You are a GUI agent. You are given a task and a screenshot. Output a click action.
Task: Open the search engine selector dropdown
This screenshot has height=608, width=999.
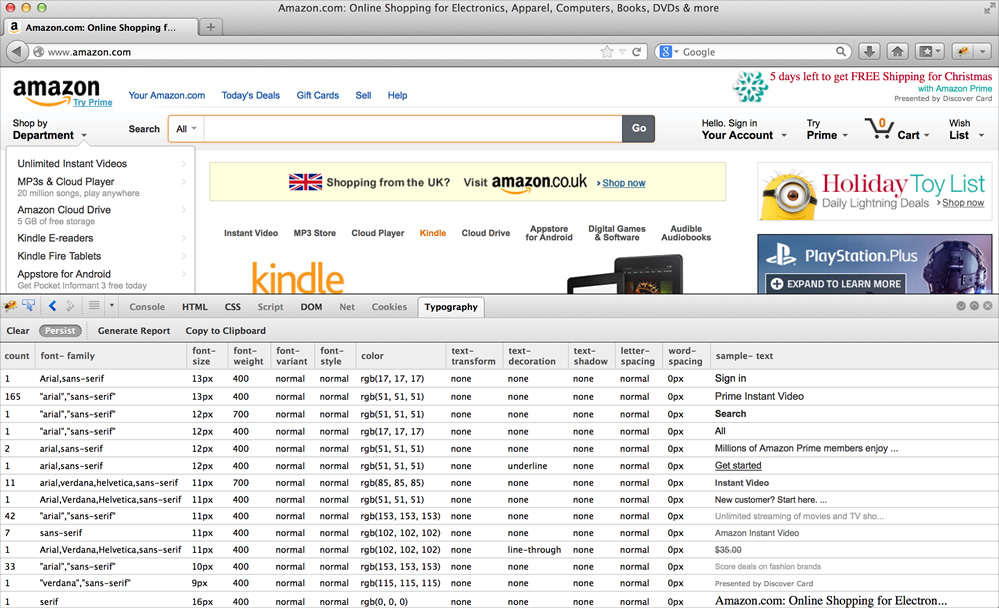[669, 52]
